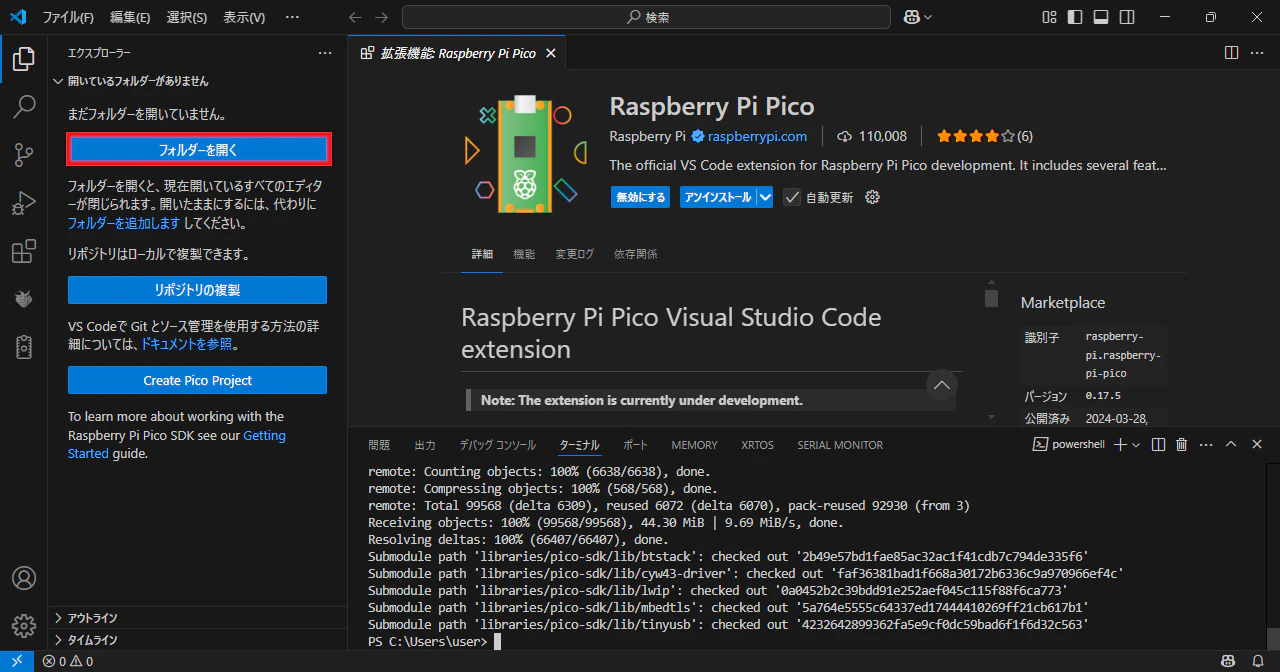Open the terminal panel ellipsis menu
The image size is (1280, 672).
click(1205, 444)
